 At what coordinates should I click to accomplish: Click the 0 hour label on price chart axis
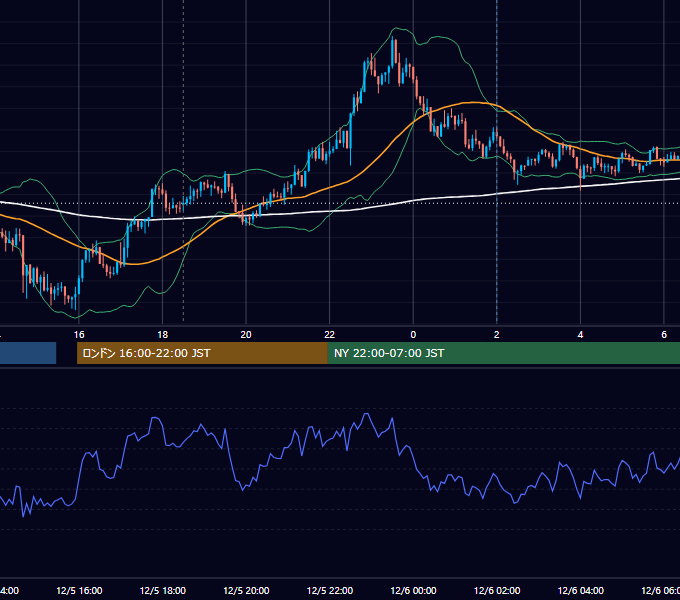(x=413, y=334)
